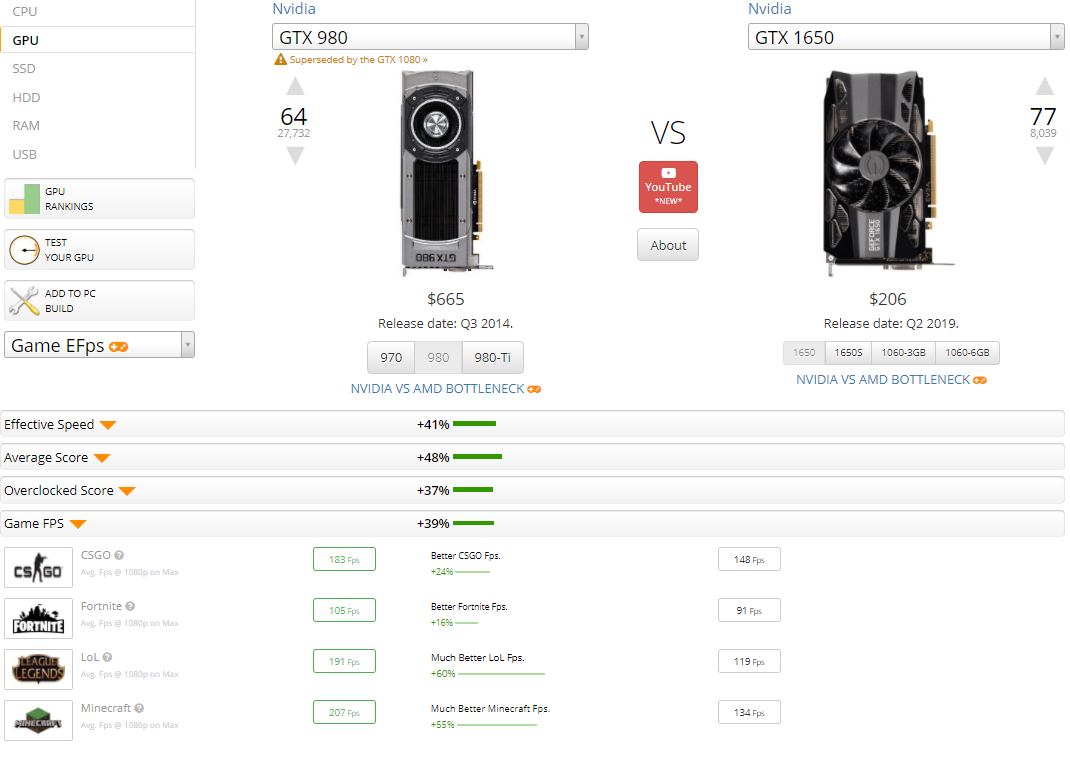Select the 1060-6GB variant button
Image resolution: width=1070 pixels, height=759 pixels.
pyautogui.click(x=967, y=353)
